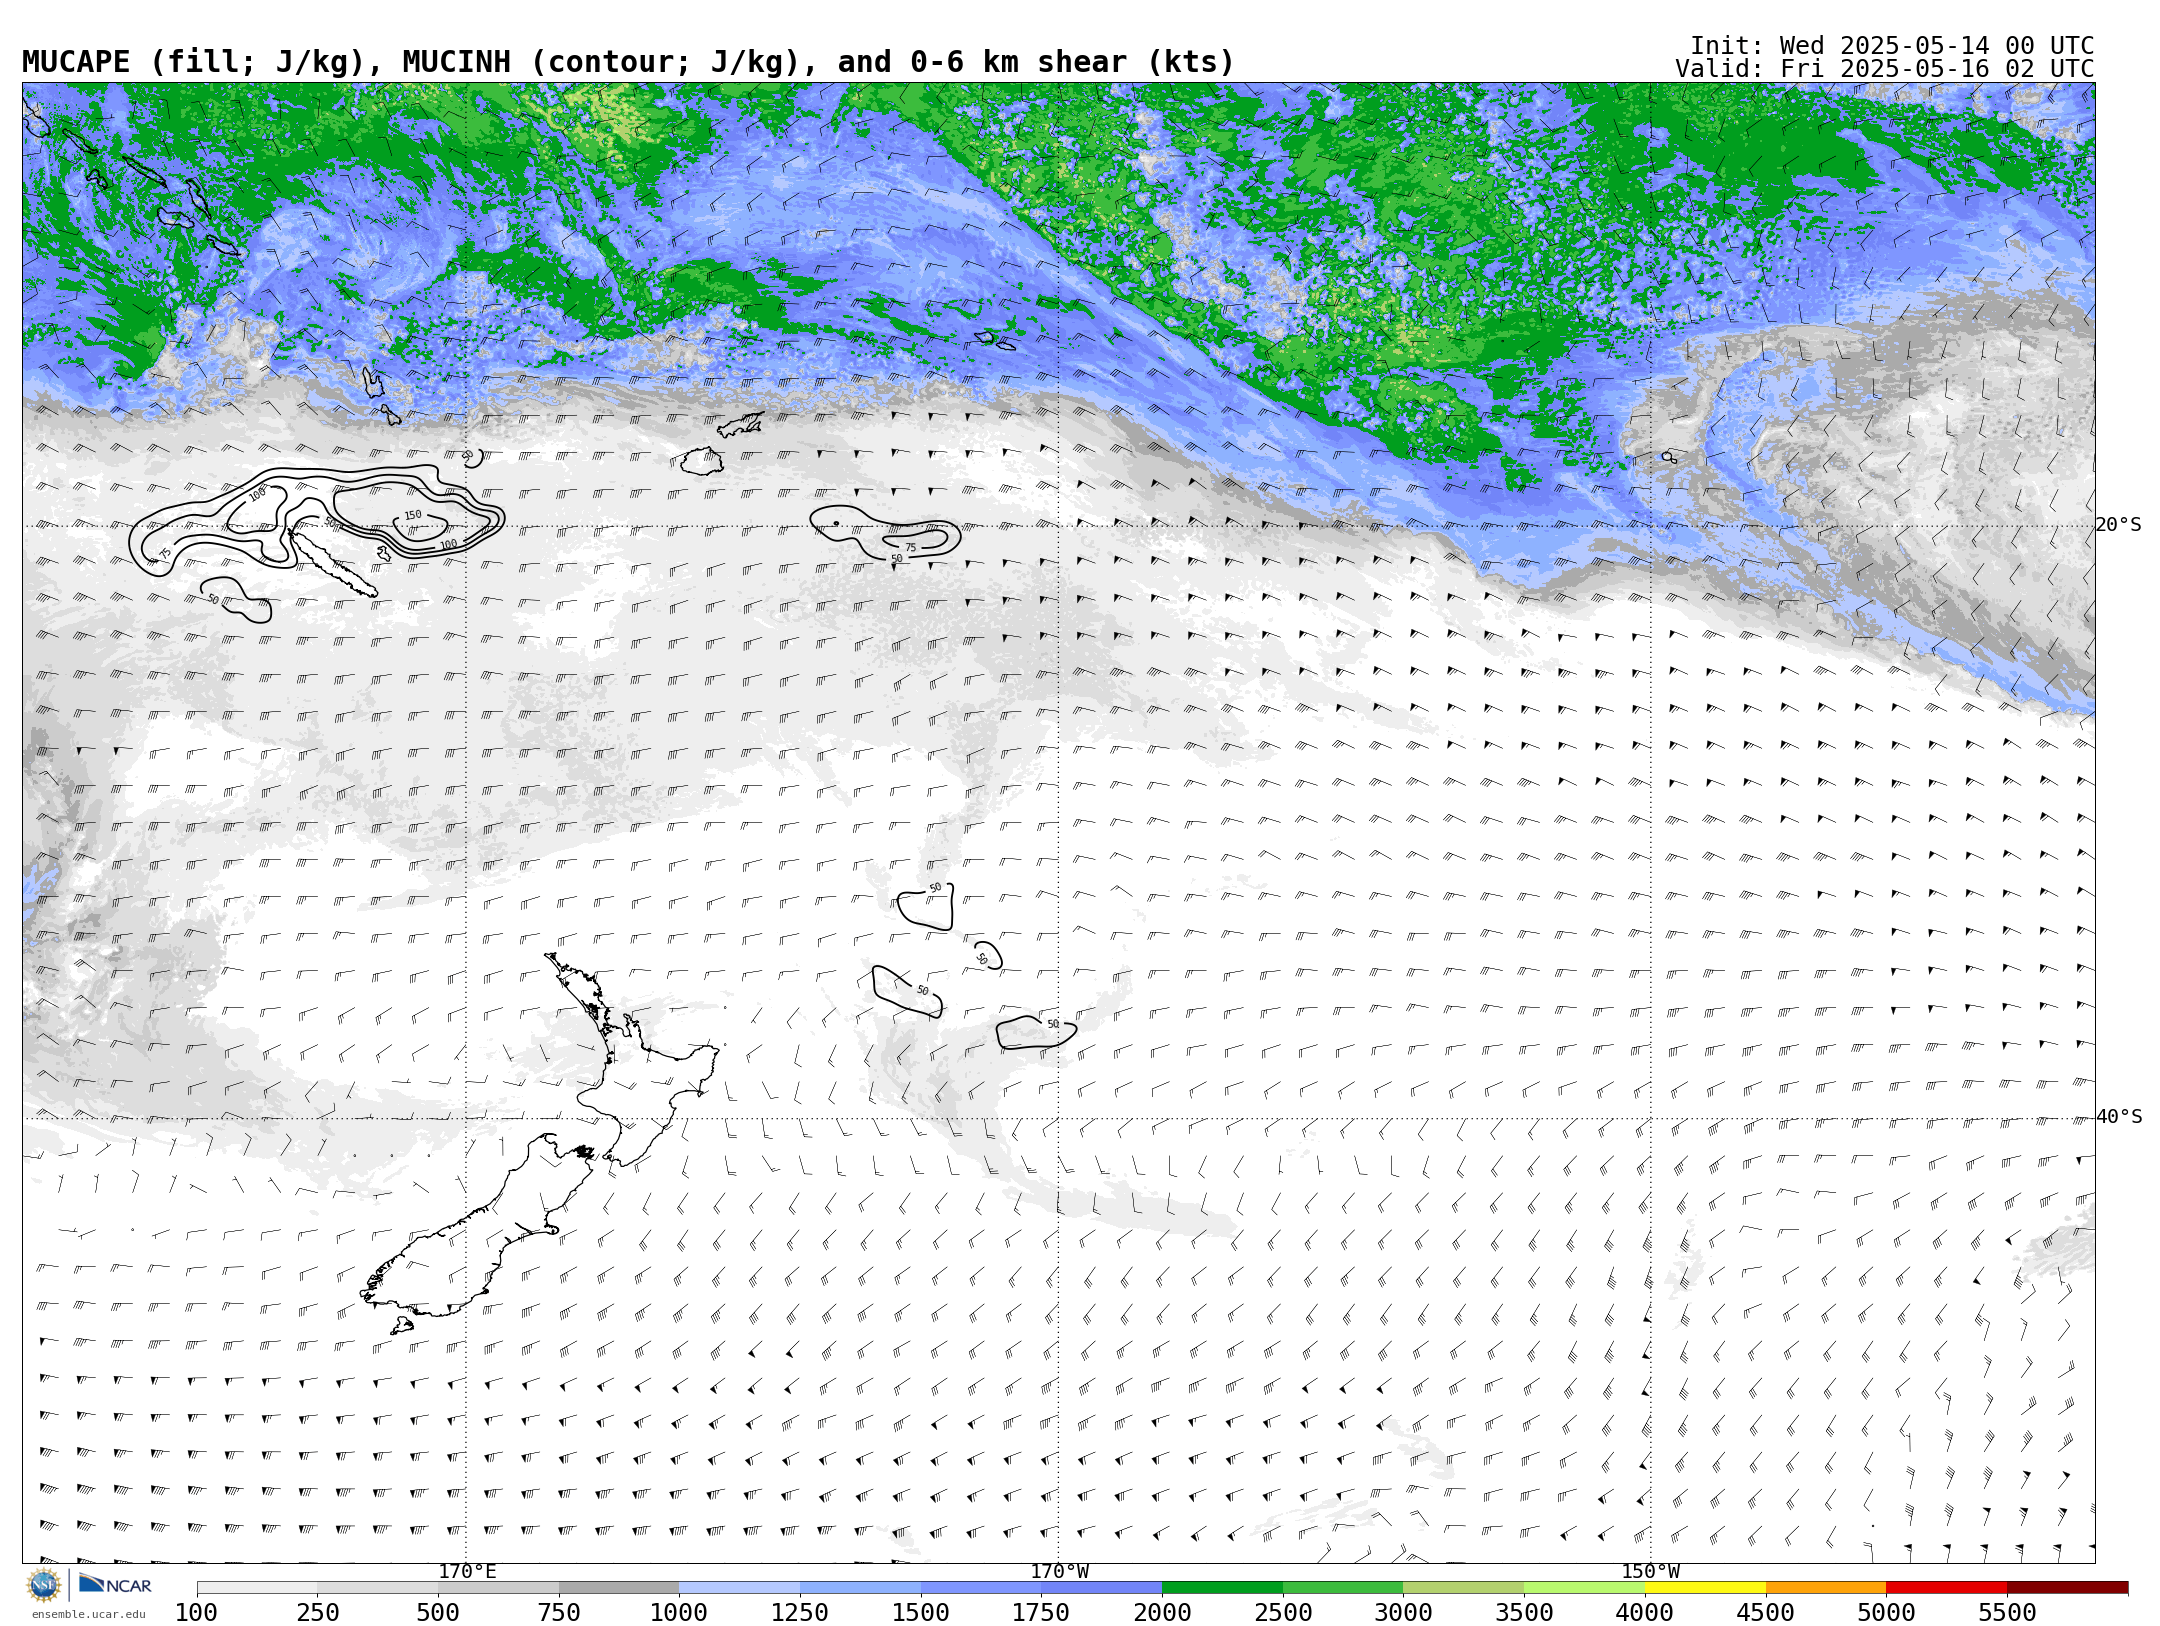Click the colorbar tick label 500
2160x1626 pixels.
pos(438,1612)
